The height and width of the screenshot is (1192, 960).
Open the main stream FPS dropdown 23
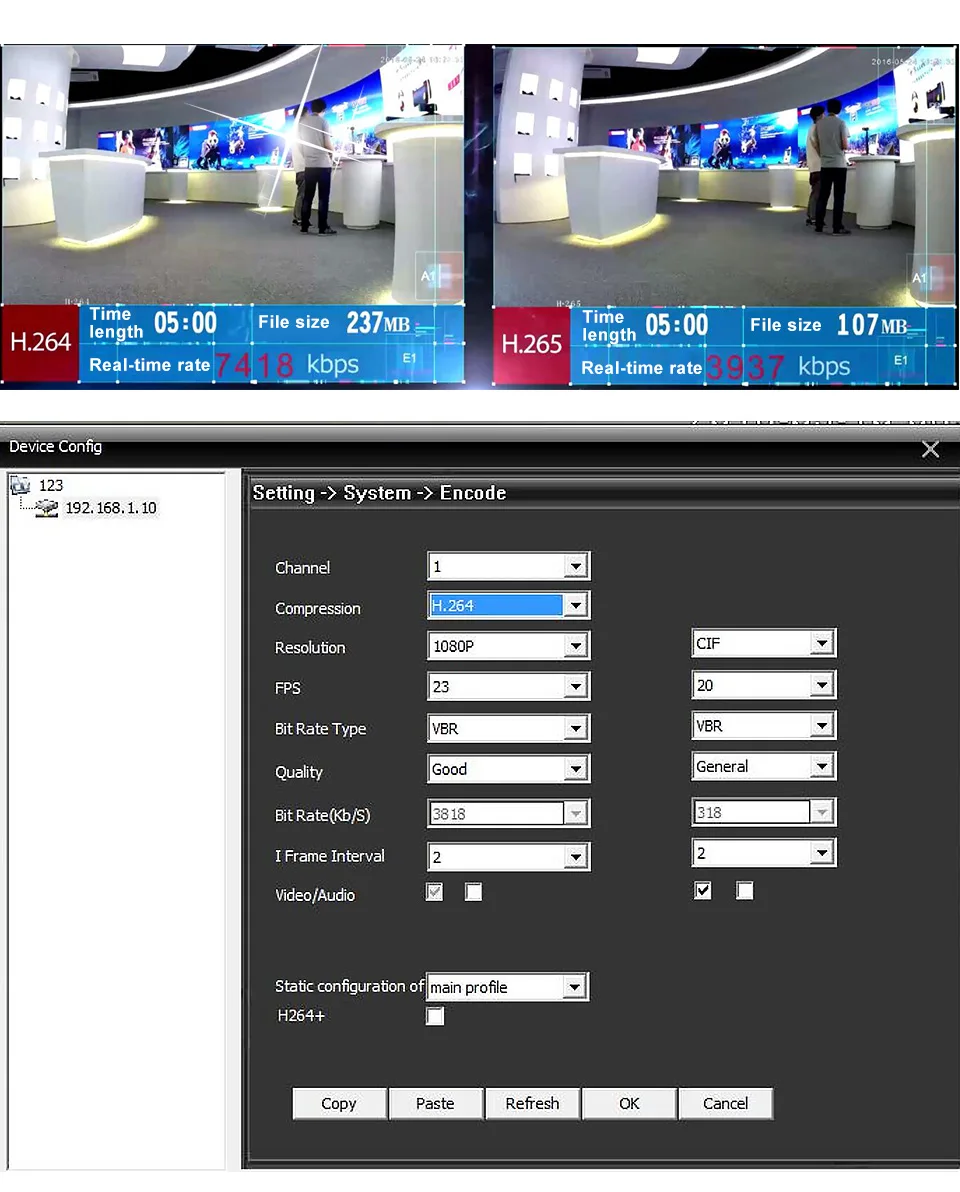pos(509,687)
